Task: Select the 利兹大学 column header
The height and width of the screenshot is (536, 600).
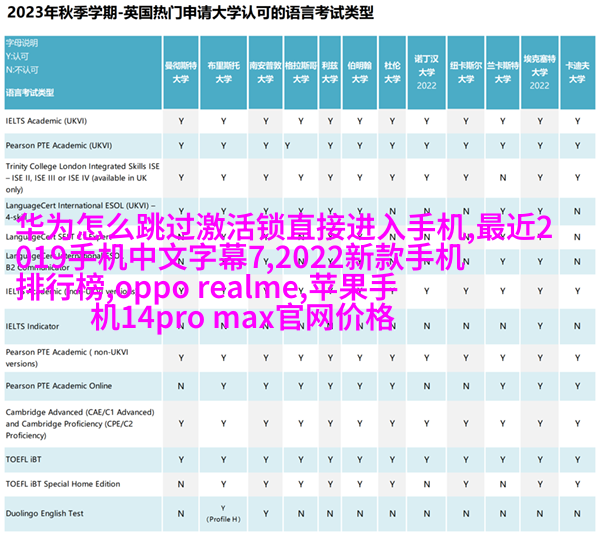Action: click(x=330, y=72)
